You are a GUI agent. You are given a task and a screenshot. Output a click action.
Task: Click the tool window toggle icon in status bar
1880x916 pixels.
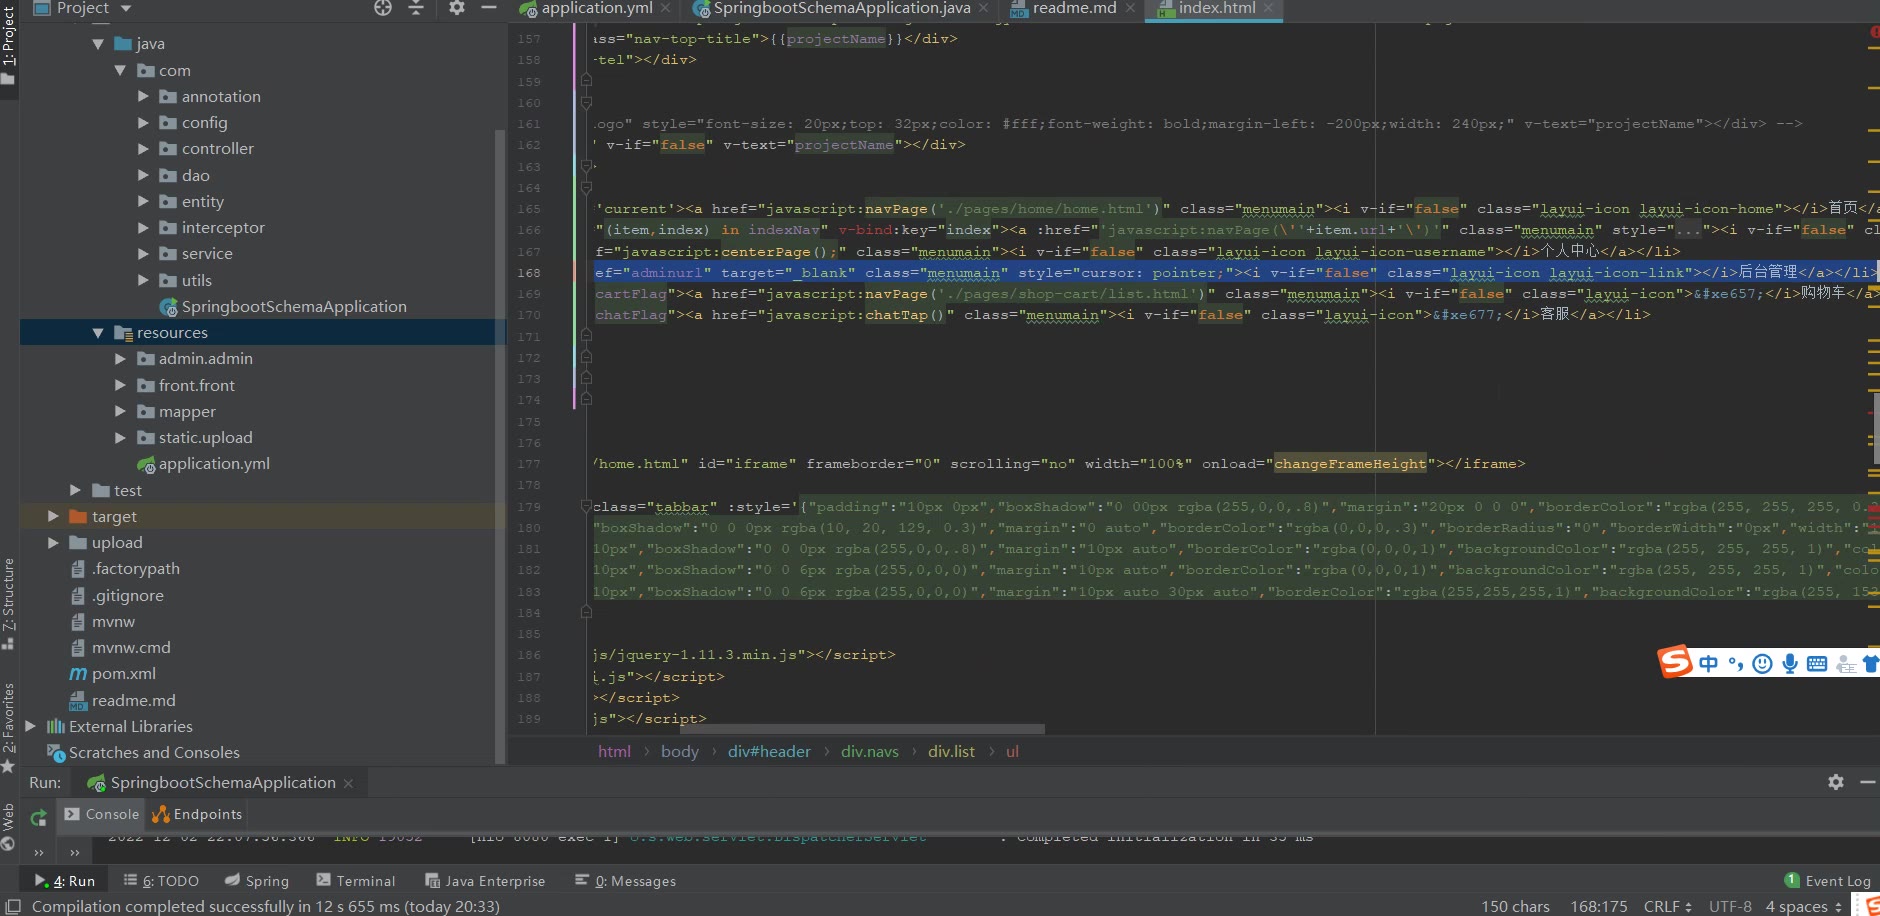[x=13, y=906]
